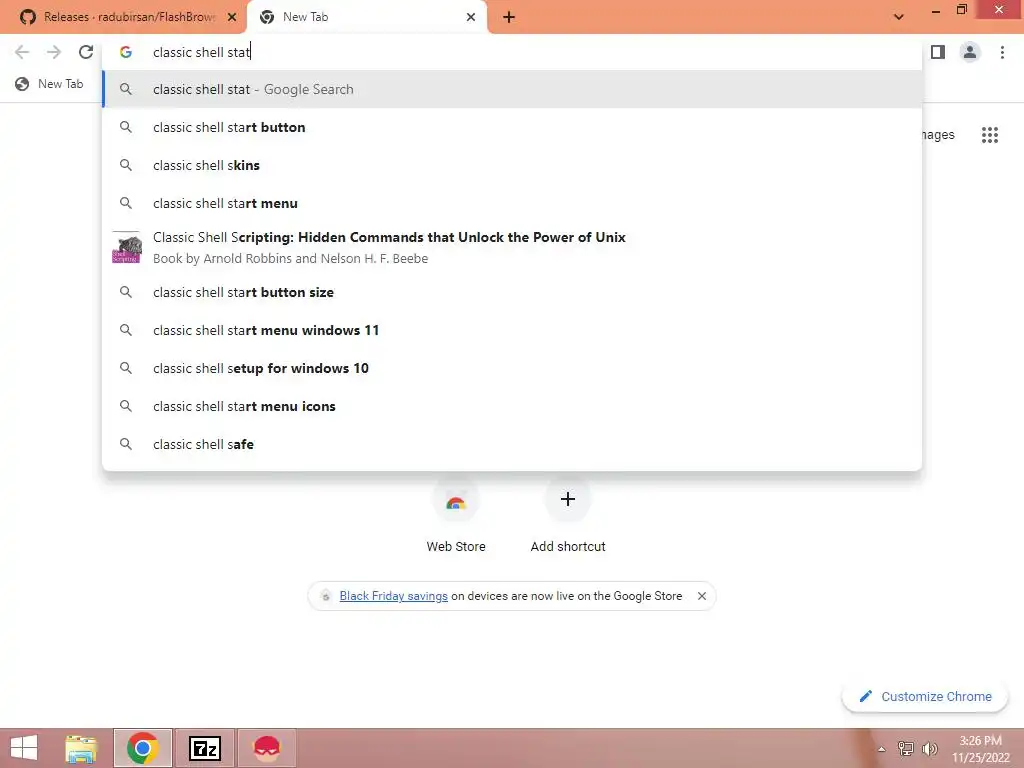Open the Chrome three-dot menu
This screenshot has height=768, width=1024.
click(x=1002, y=52)
